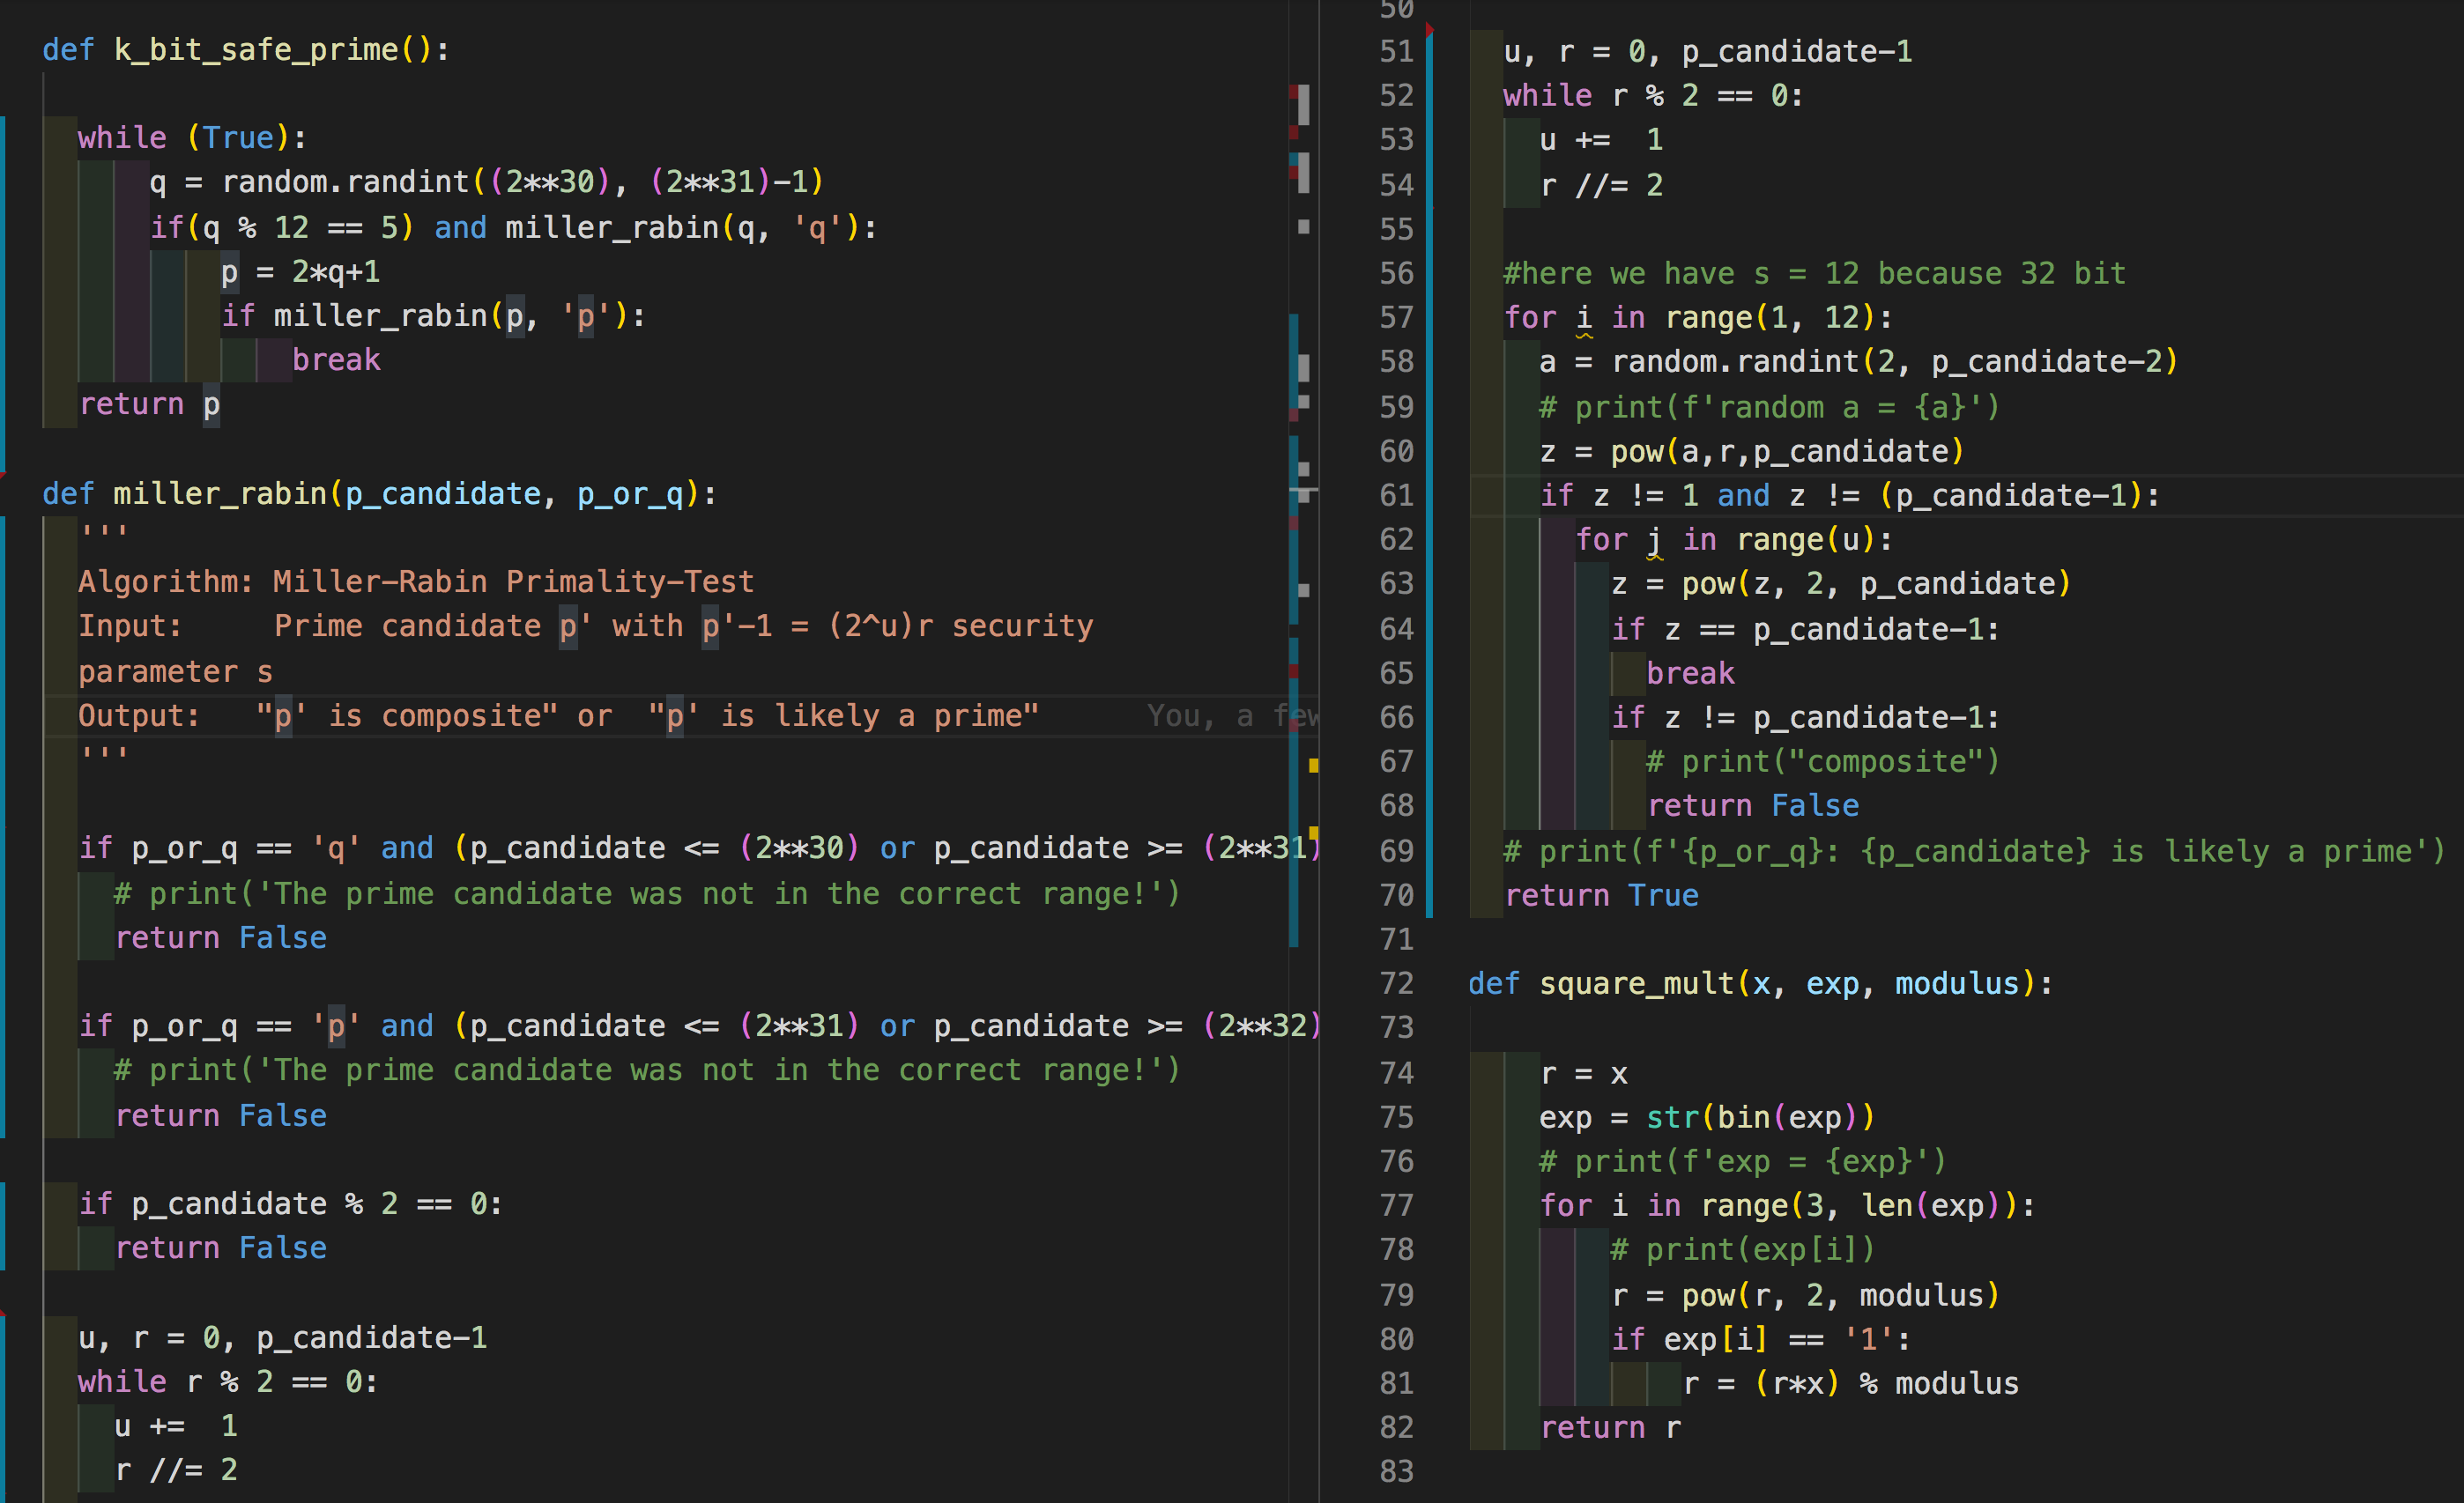The height and width of the screenshot is (1503, 2464).
Task: Click the gutter next to line 72 to set breakpoint
Action: (x=1440, y=983)
